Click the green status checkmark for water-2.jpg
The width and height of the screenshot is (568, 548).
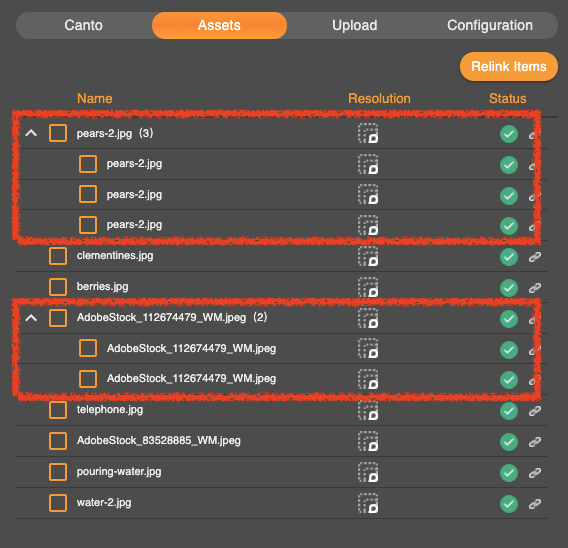pos(509,503)
